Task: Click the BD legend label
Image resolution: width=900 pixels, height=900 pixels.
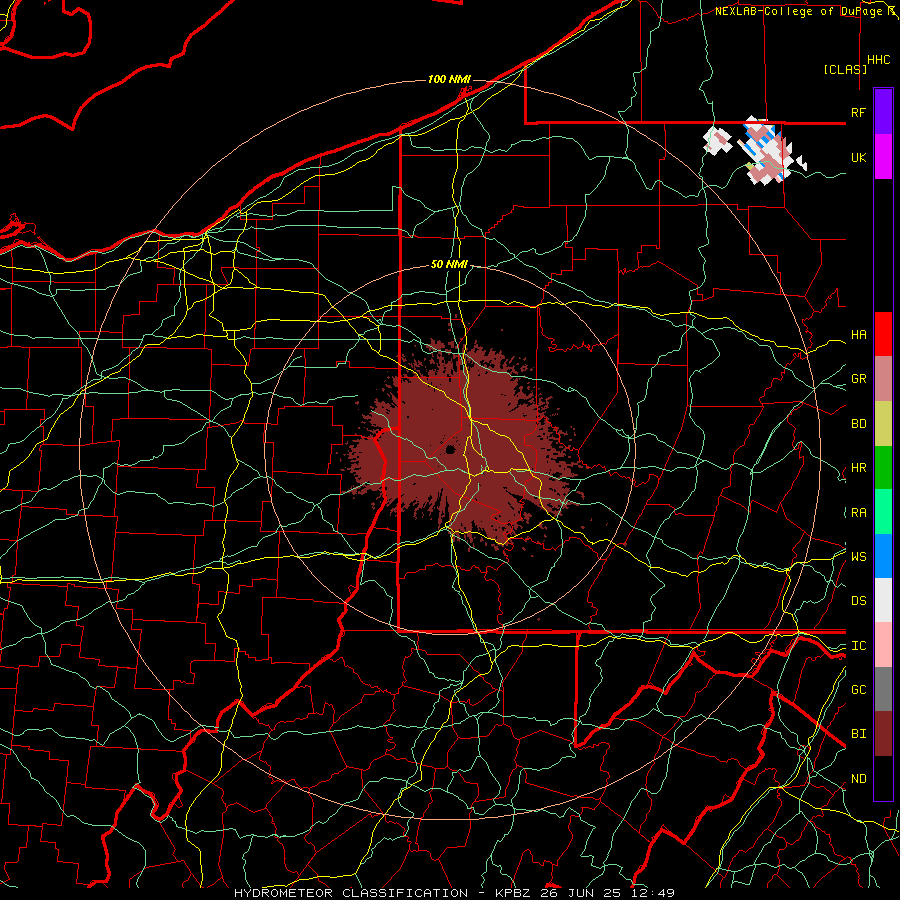Action: tap(858, 424)
